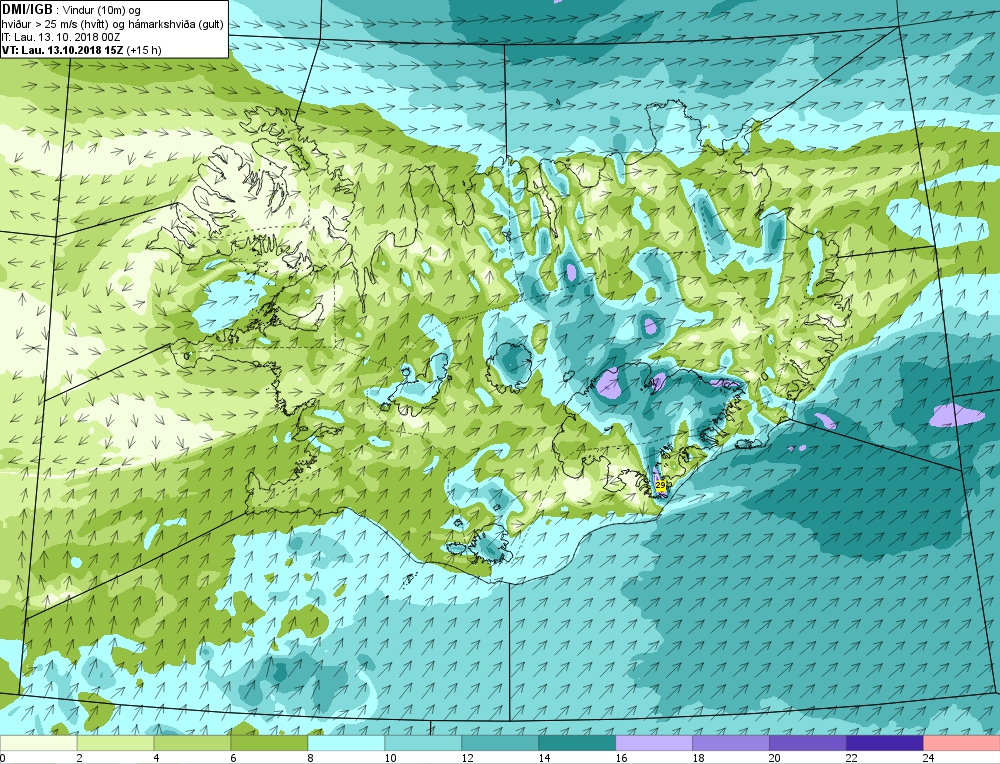Click the yellow 29 gust marker
Image resolution: width=1000 pixels, height=764 pixels.
(661, 485)
